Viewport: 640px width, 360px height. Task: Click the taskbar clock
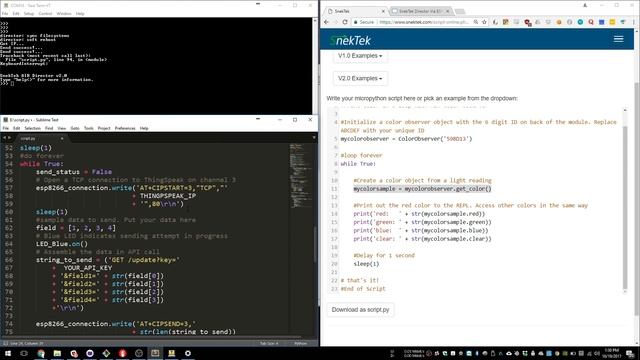(x=611, y=353)
